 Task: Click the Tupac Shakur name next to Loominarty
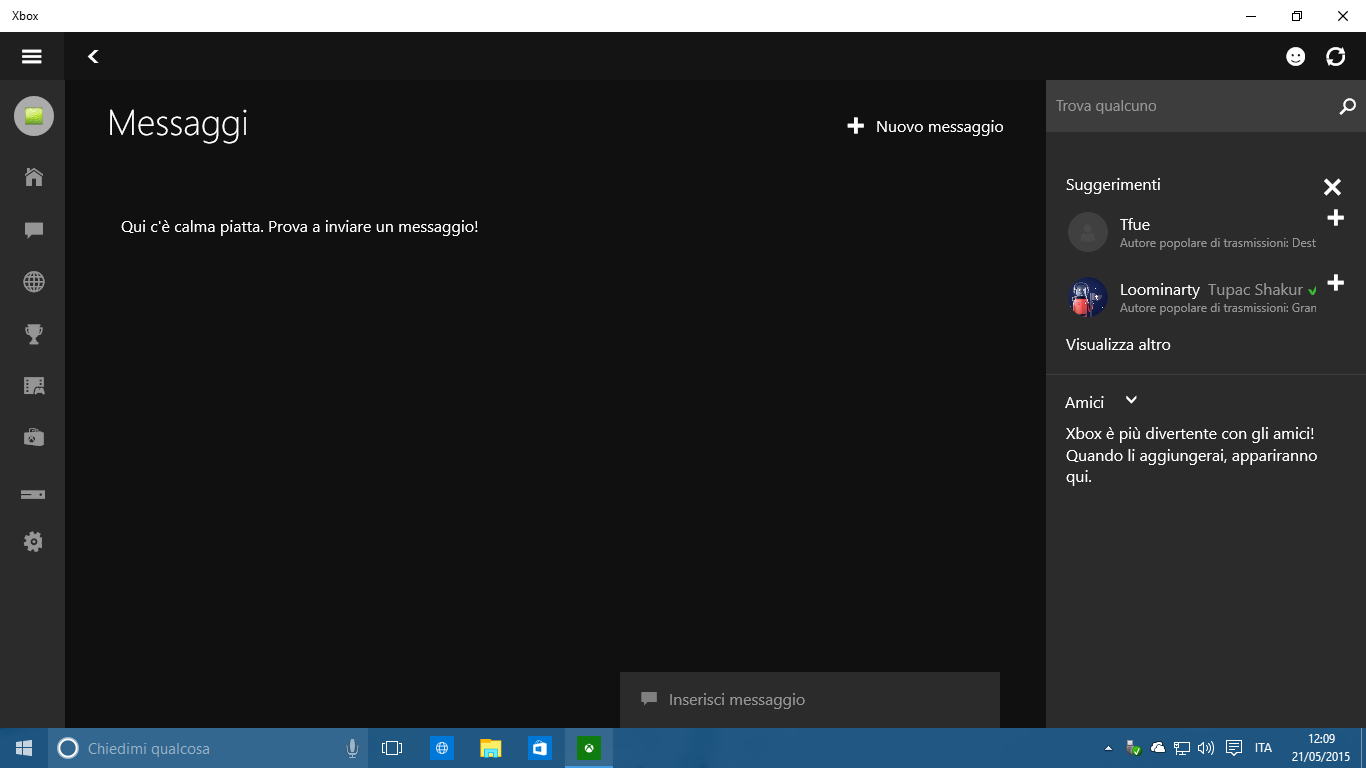(1255, 290)
